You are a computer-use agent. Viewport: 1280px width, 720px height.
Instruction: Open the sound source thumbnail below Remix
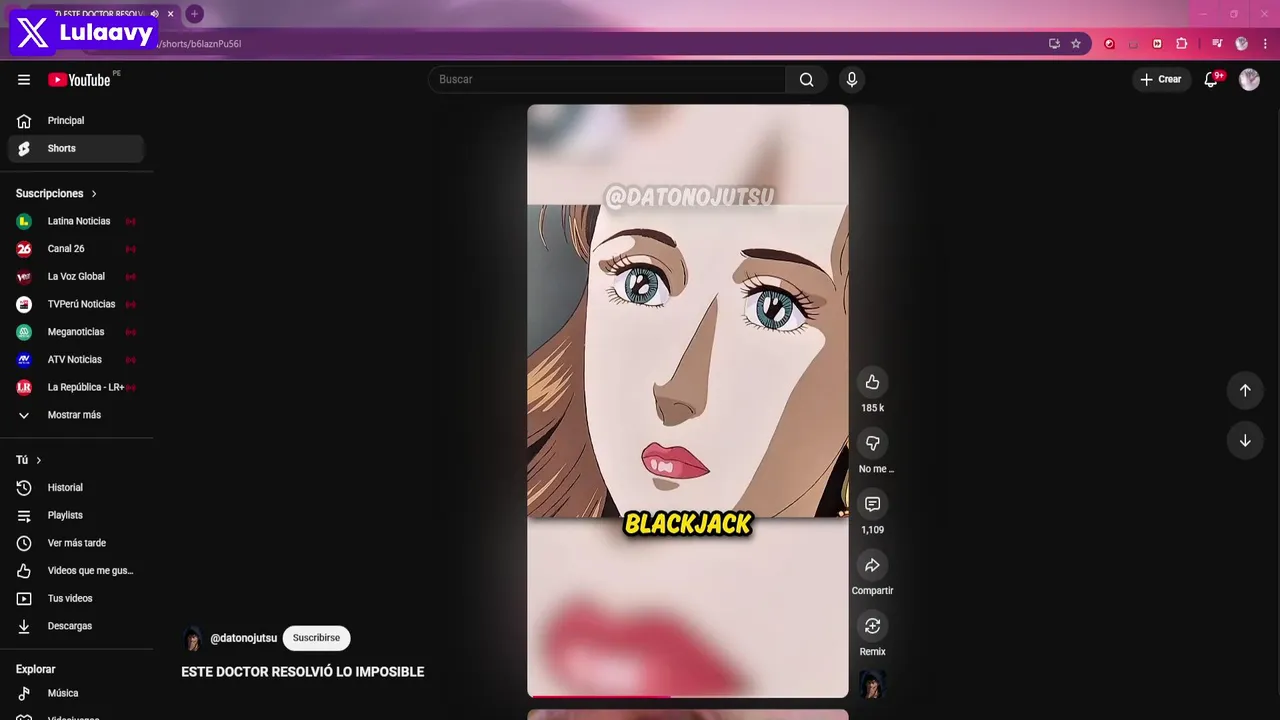873,685
